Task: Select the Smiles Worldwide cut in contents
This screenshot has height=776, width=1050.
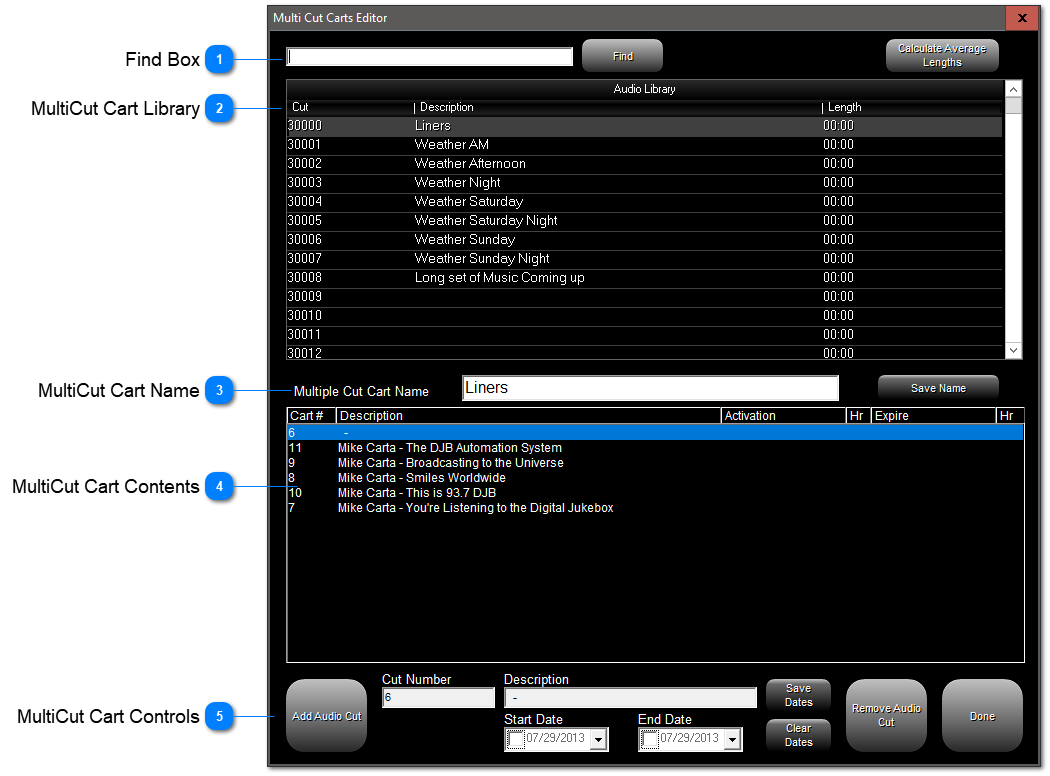Action: click(655, 478)
